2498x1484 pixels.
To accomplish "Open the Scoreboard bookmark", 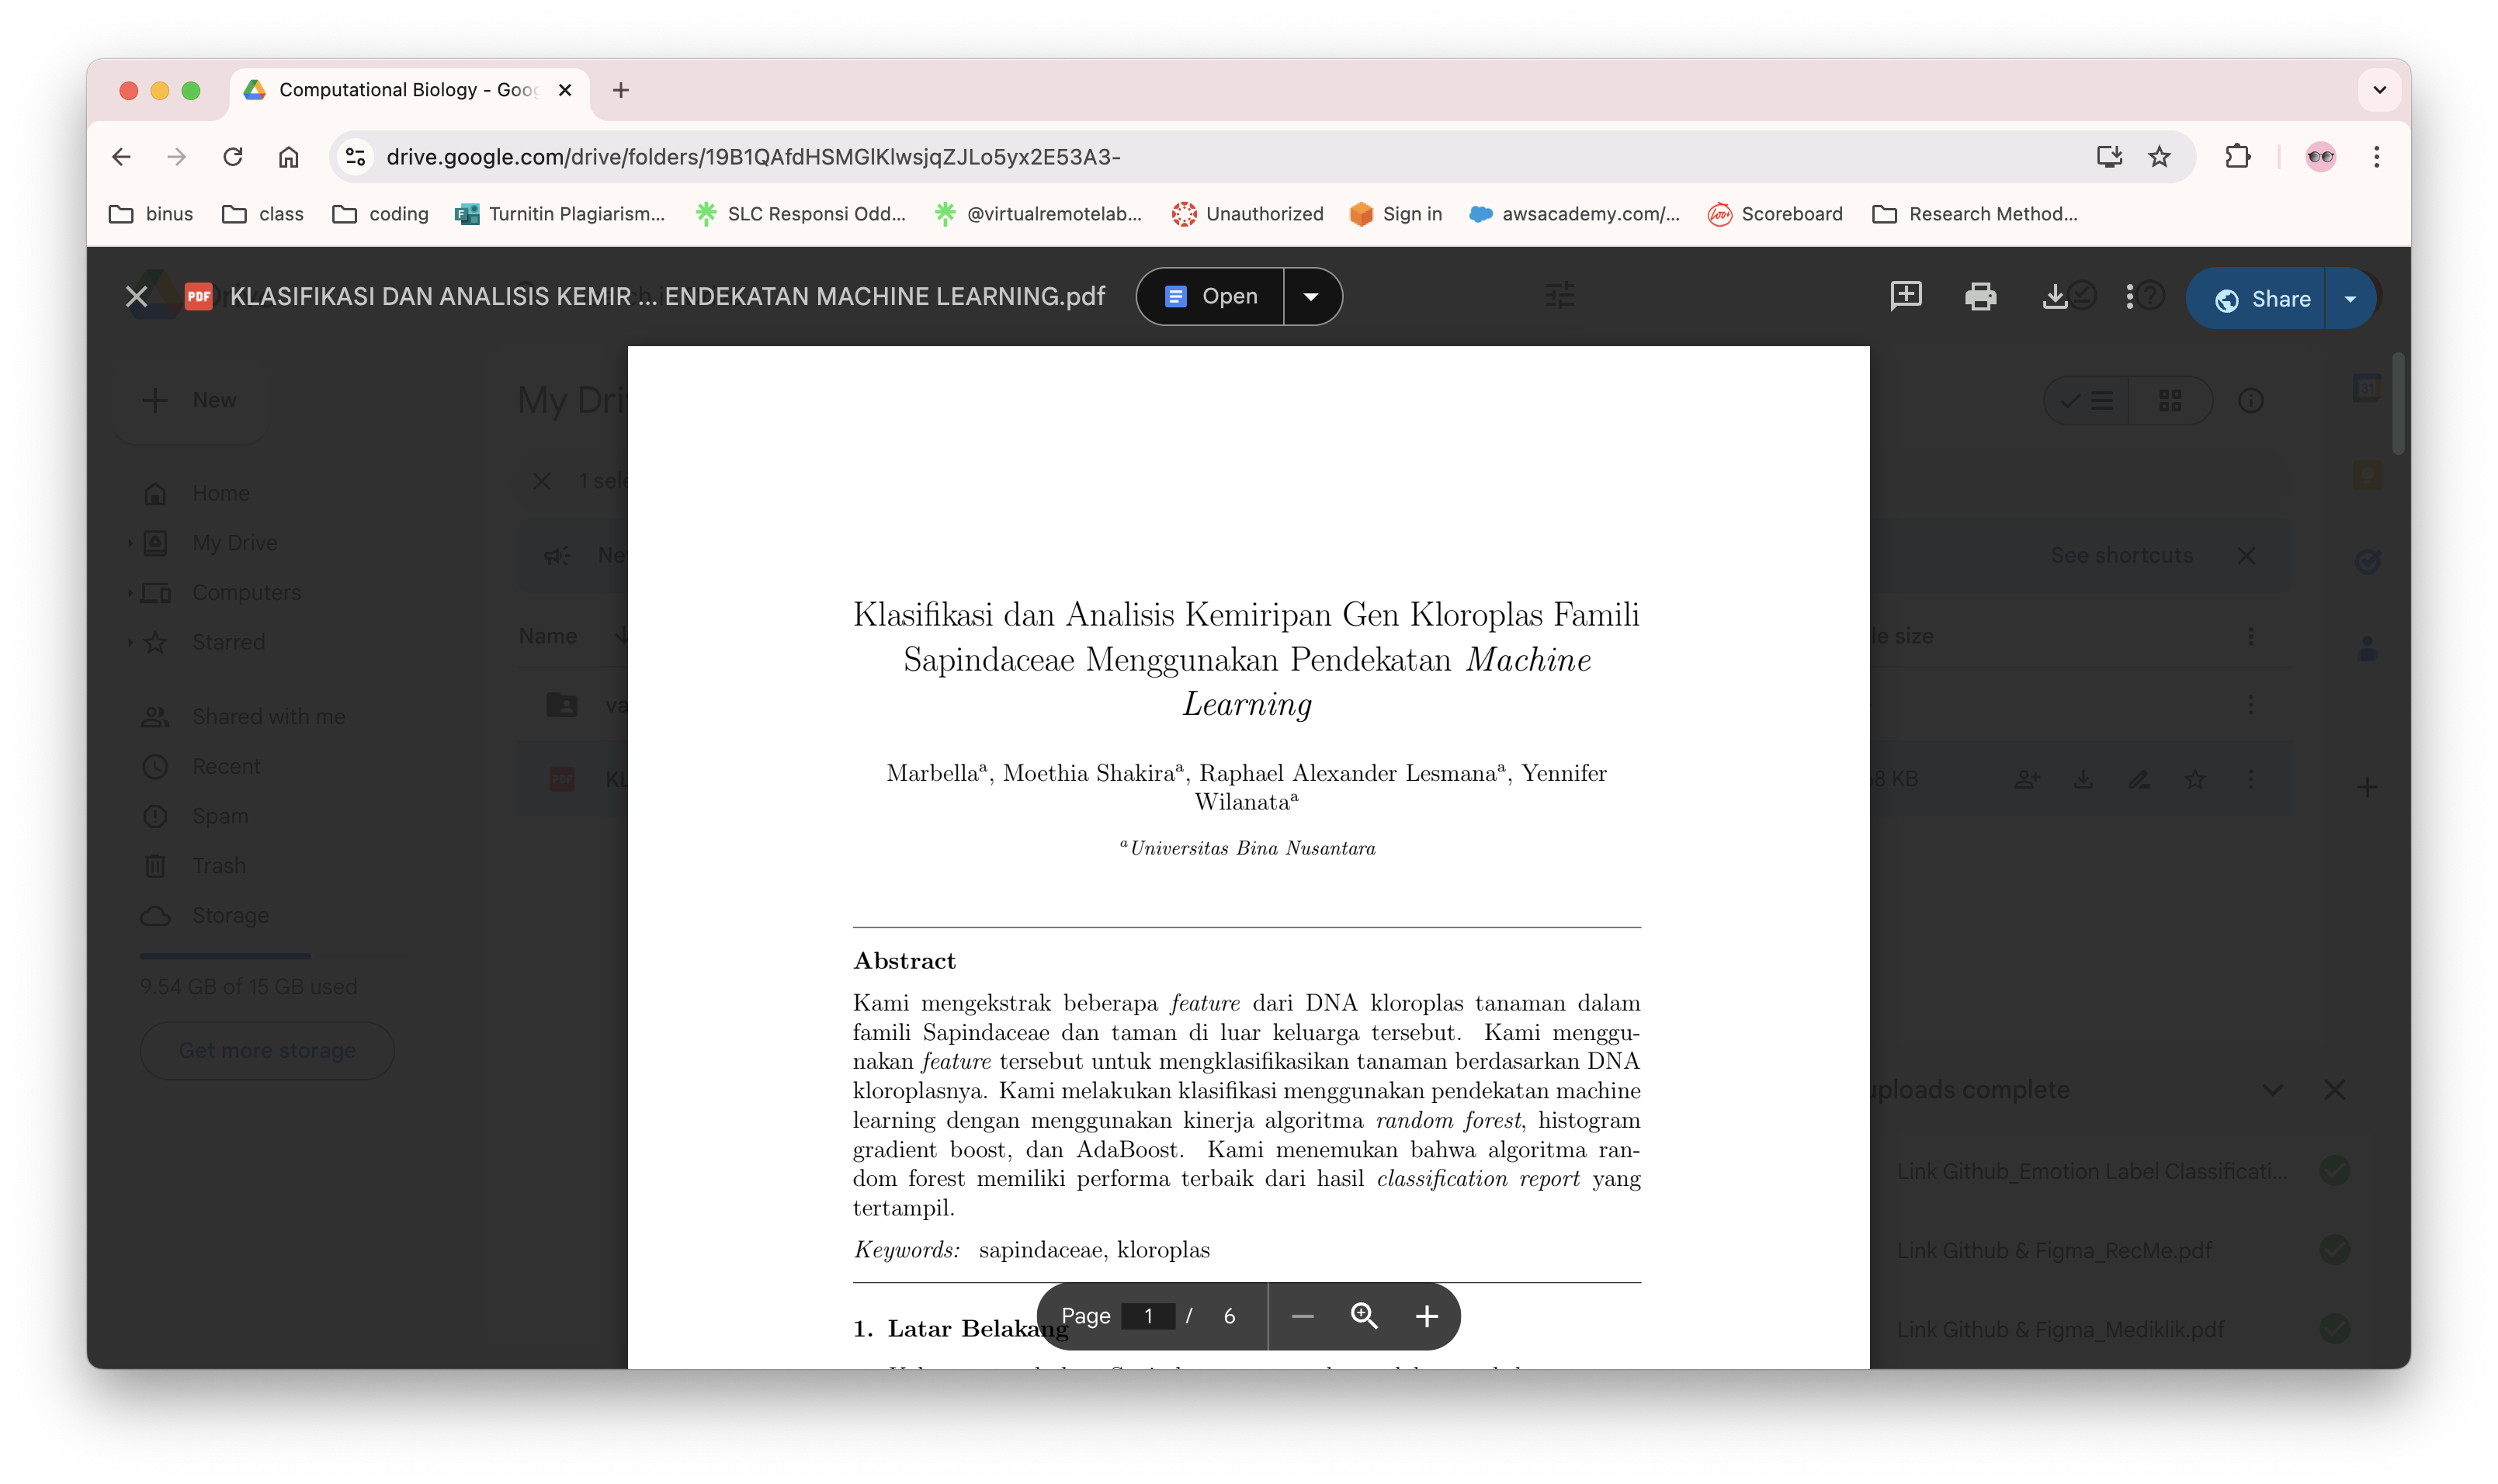I will (1775, 214).
